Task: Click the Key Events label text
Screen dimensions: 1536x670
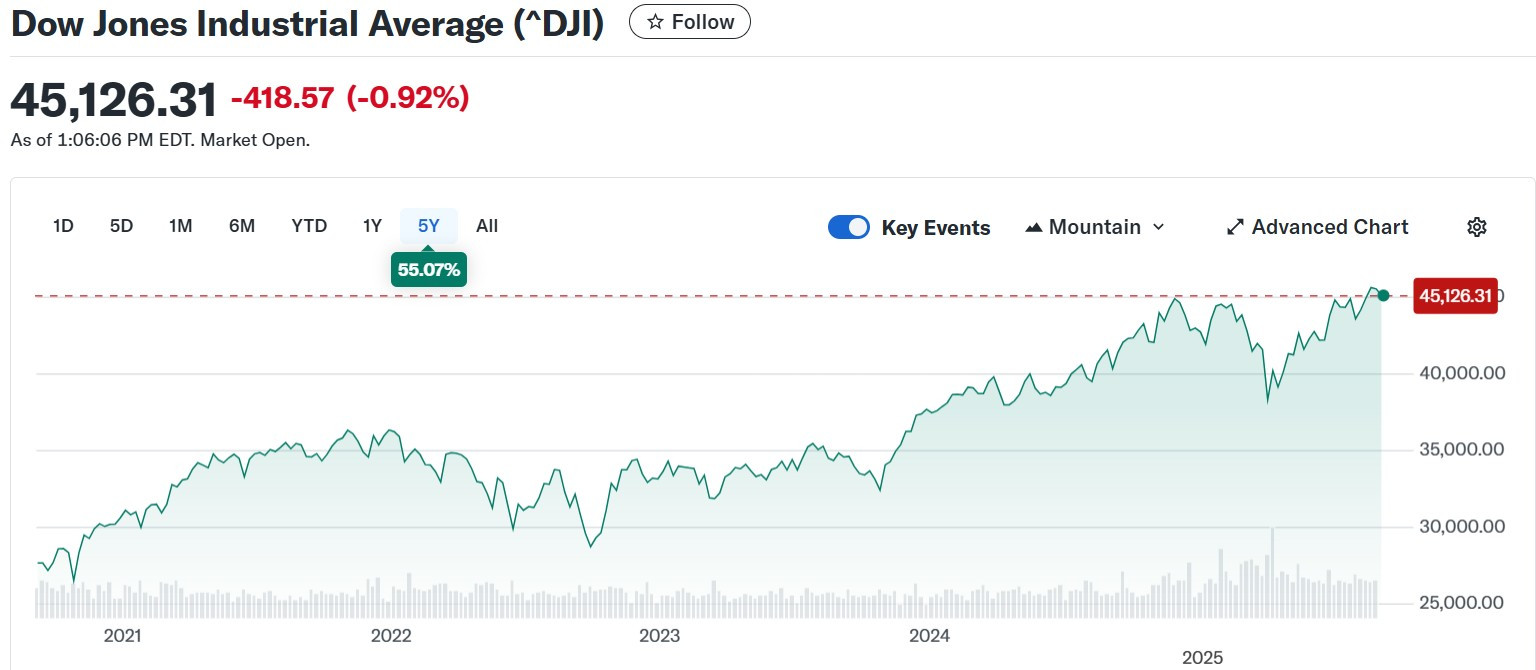Action: point(936,228)
